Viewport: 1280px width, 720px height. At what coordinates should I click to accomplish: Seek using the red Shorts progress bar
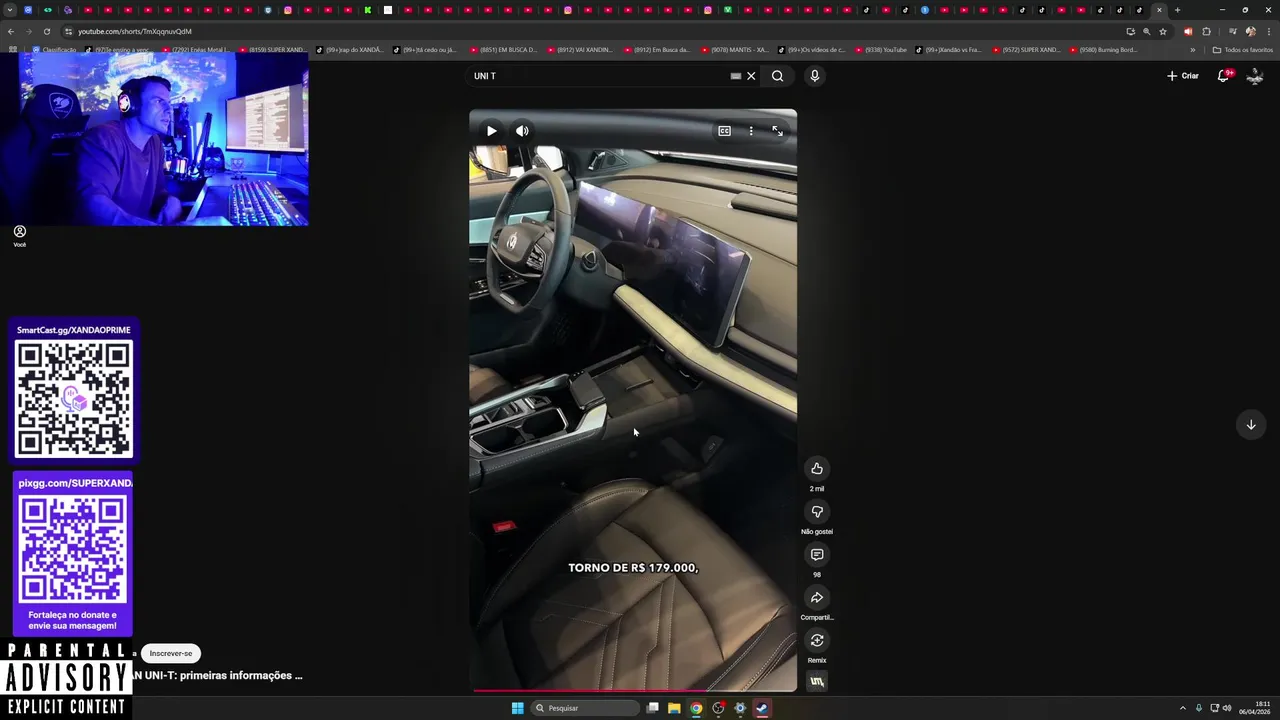click(x=633, y=690)
